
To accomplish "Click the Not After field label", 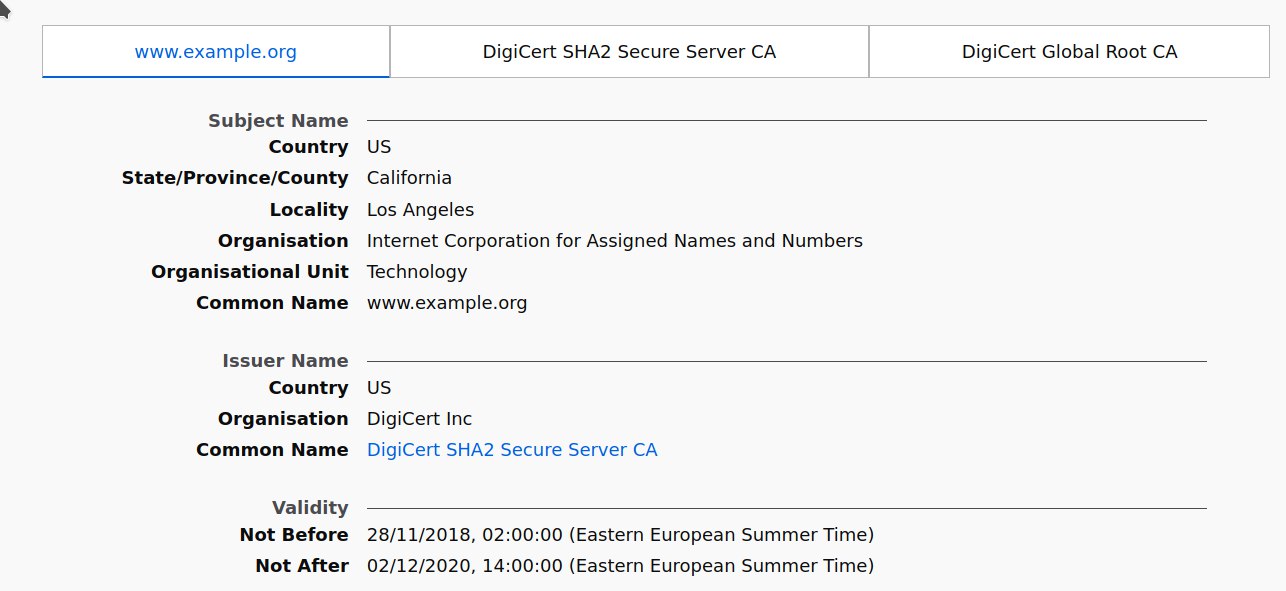I will [302, 566].
